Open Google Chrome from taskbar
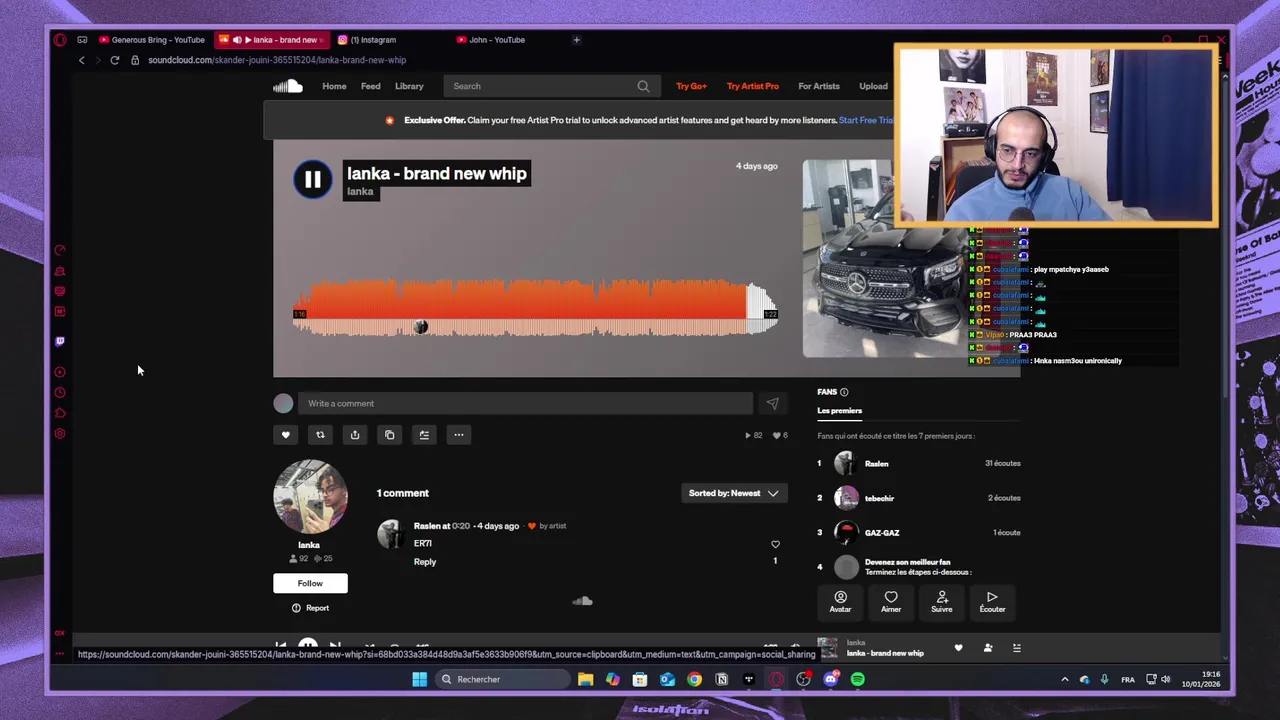The width and height of the screenshot is (1280, 720). [694, 680]
